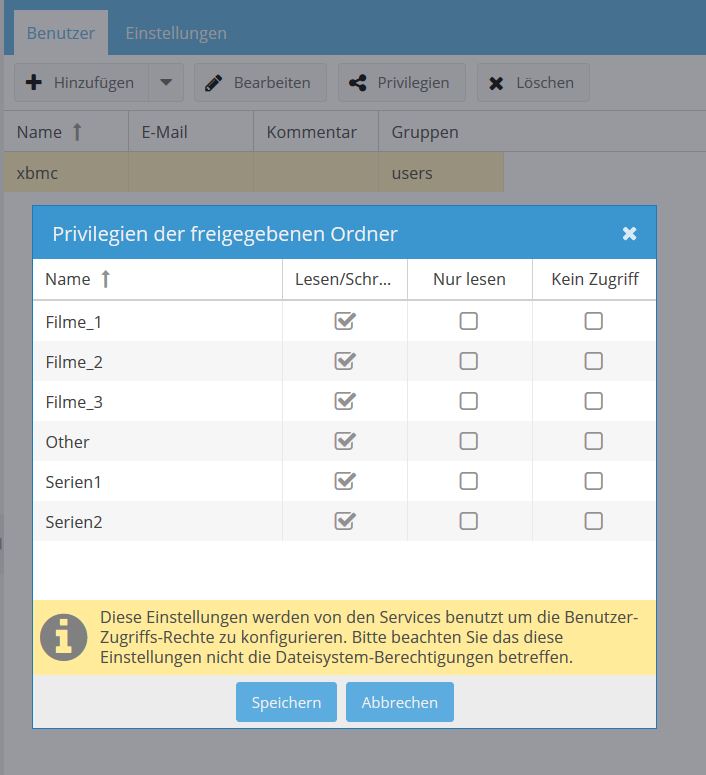
Task: Check Nur lesen for Filme_2
Action: click(469, 361)
